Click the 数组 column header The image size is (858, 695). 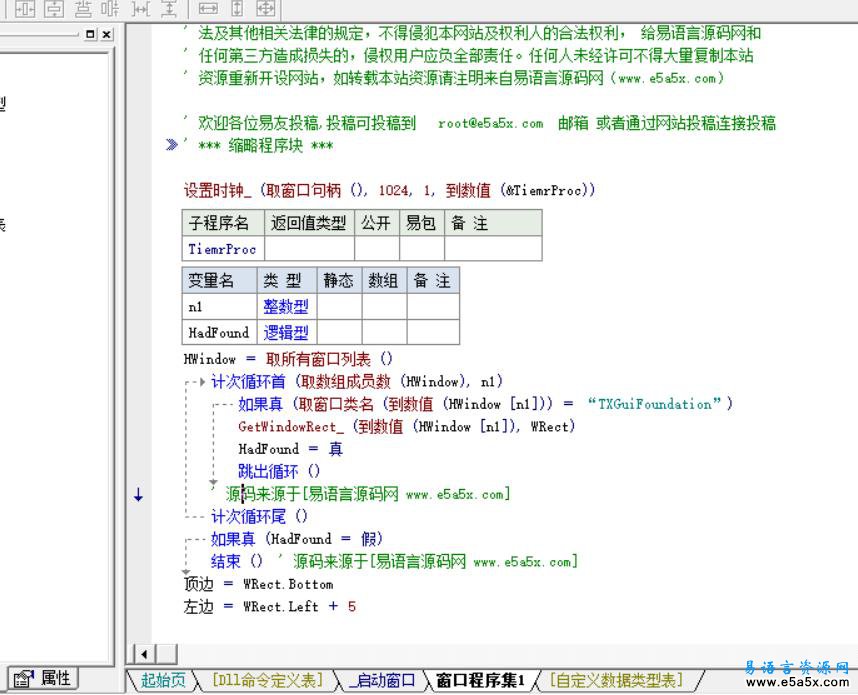click(x=384, y=281)
